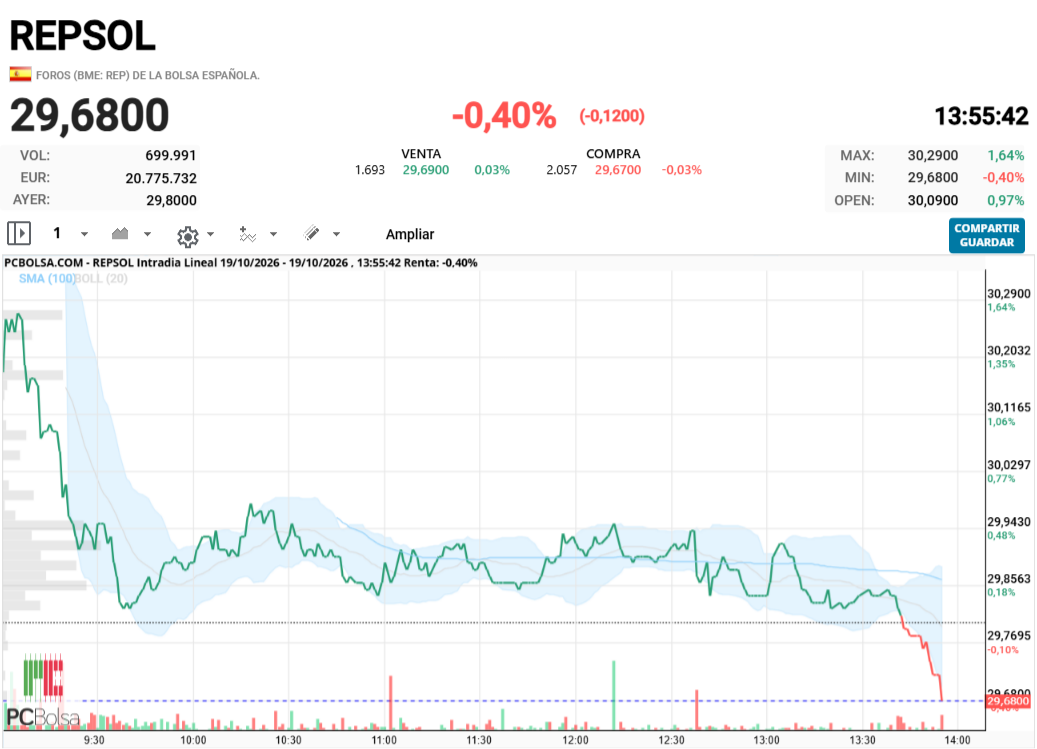This screenshot has height=749, width=1037.
Task: Click the 29,7695 price axis label
Action: click(1009, 635)
